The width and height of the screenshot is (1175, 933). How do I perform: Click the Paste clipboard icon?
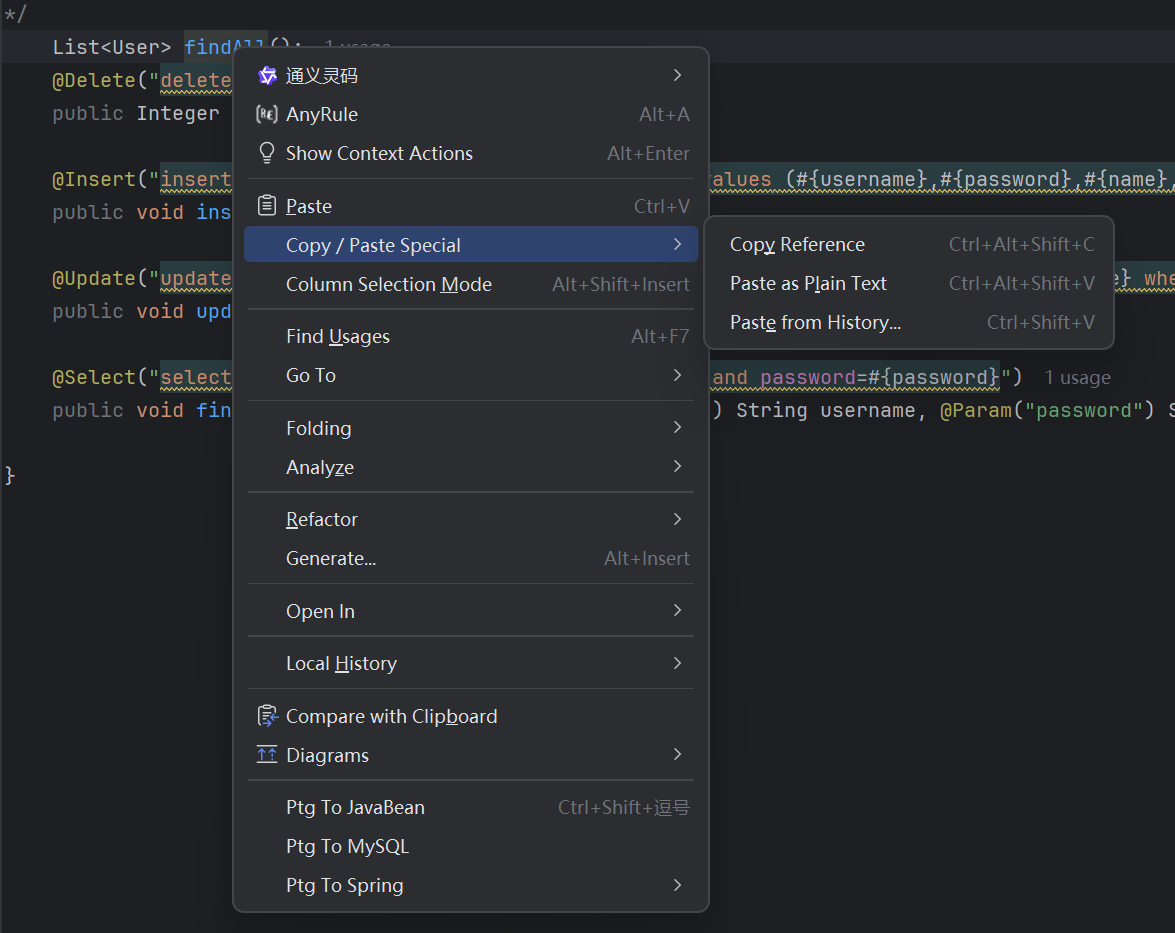tap(267, 206)
